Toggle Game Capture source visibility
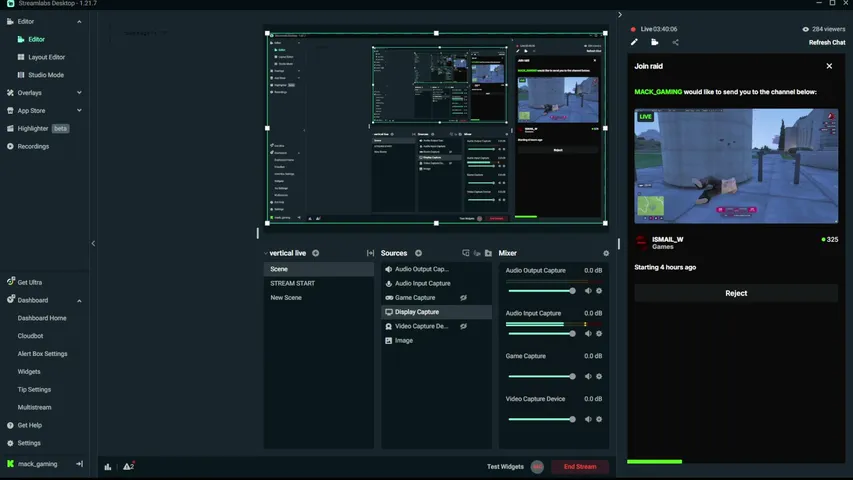Viewport: 853px width, 480px height. pyautogui.click(x=463, y=298)
